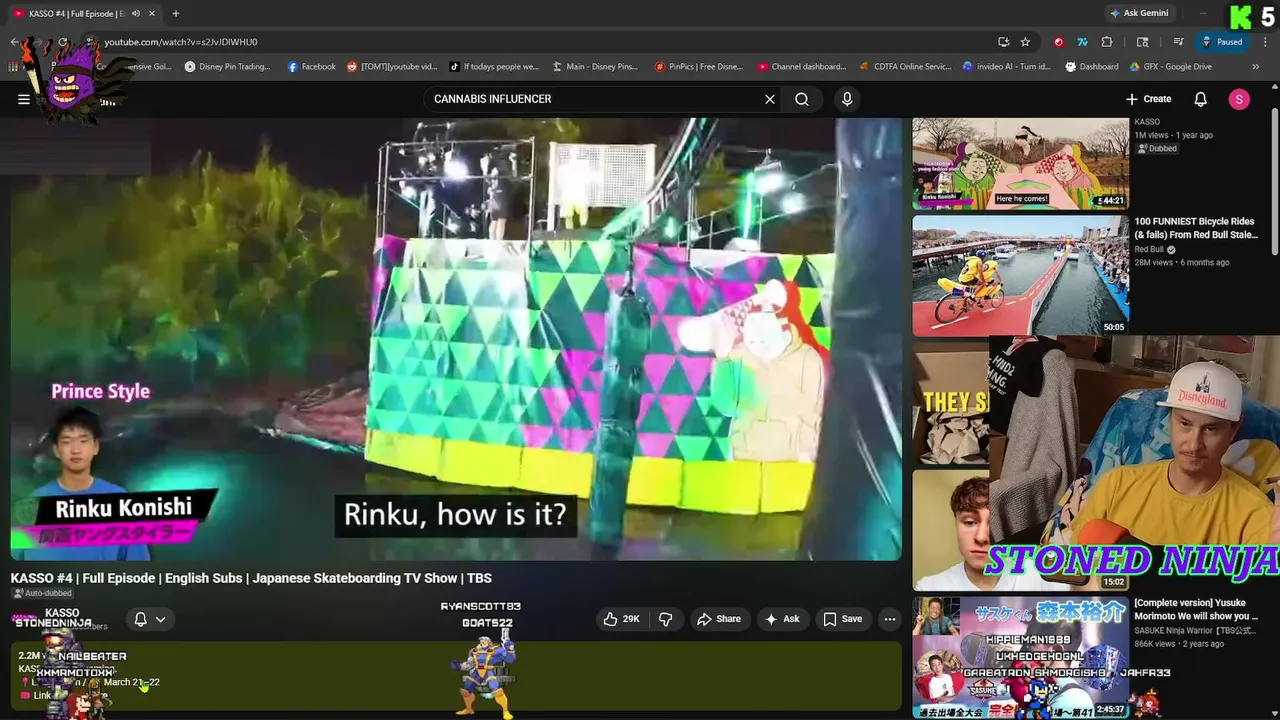Open the '[Complete version] Yusuke Morimoto' title
The height and width of the screenshot is (720, 1280).
[1196, 610]
